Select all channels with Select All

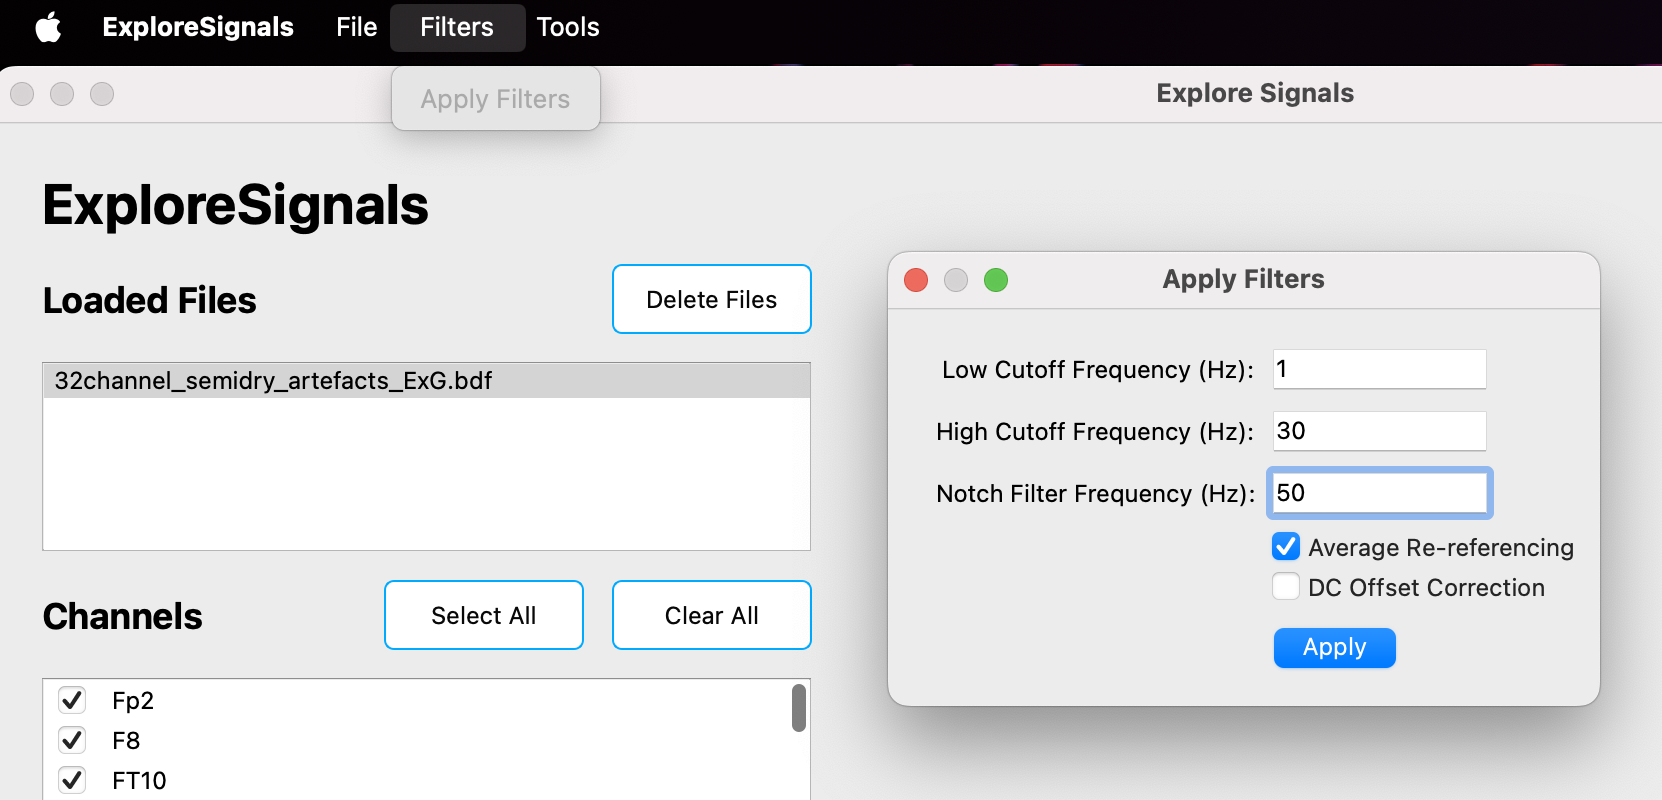tap(484, 615)
